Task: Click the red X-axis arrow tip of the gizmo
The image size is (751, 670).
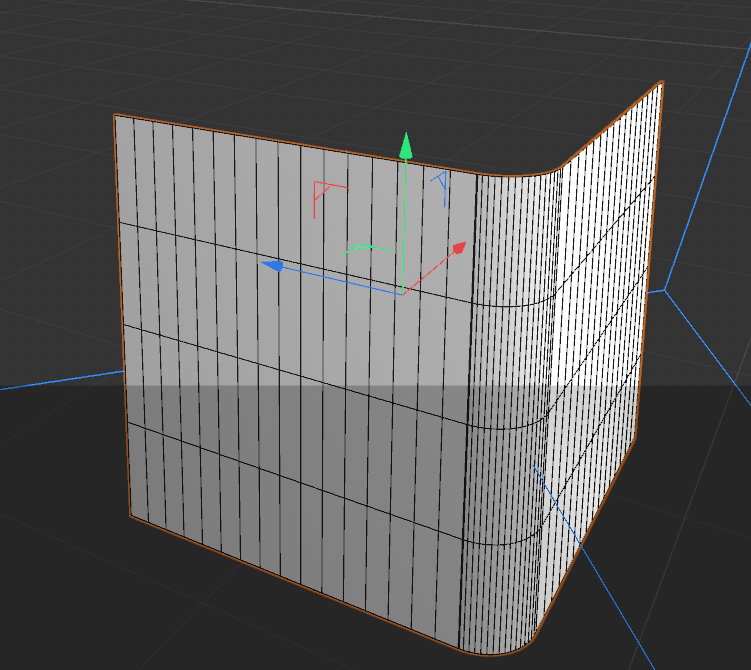Action: [x=459, y=248]
